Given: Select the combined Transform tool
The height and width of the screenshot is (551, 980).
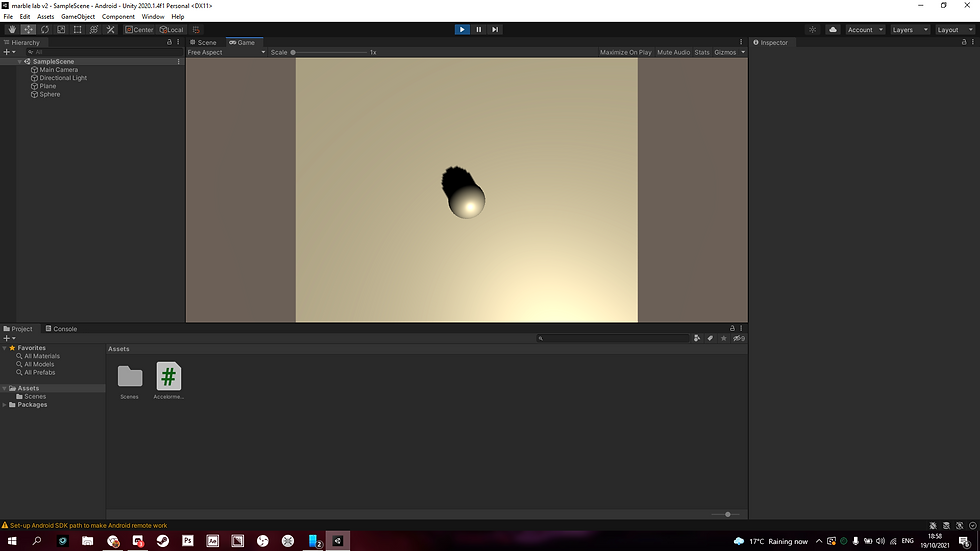Looking at the screenshot, I should (94, 29).
